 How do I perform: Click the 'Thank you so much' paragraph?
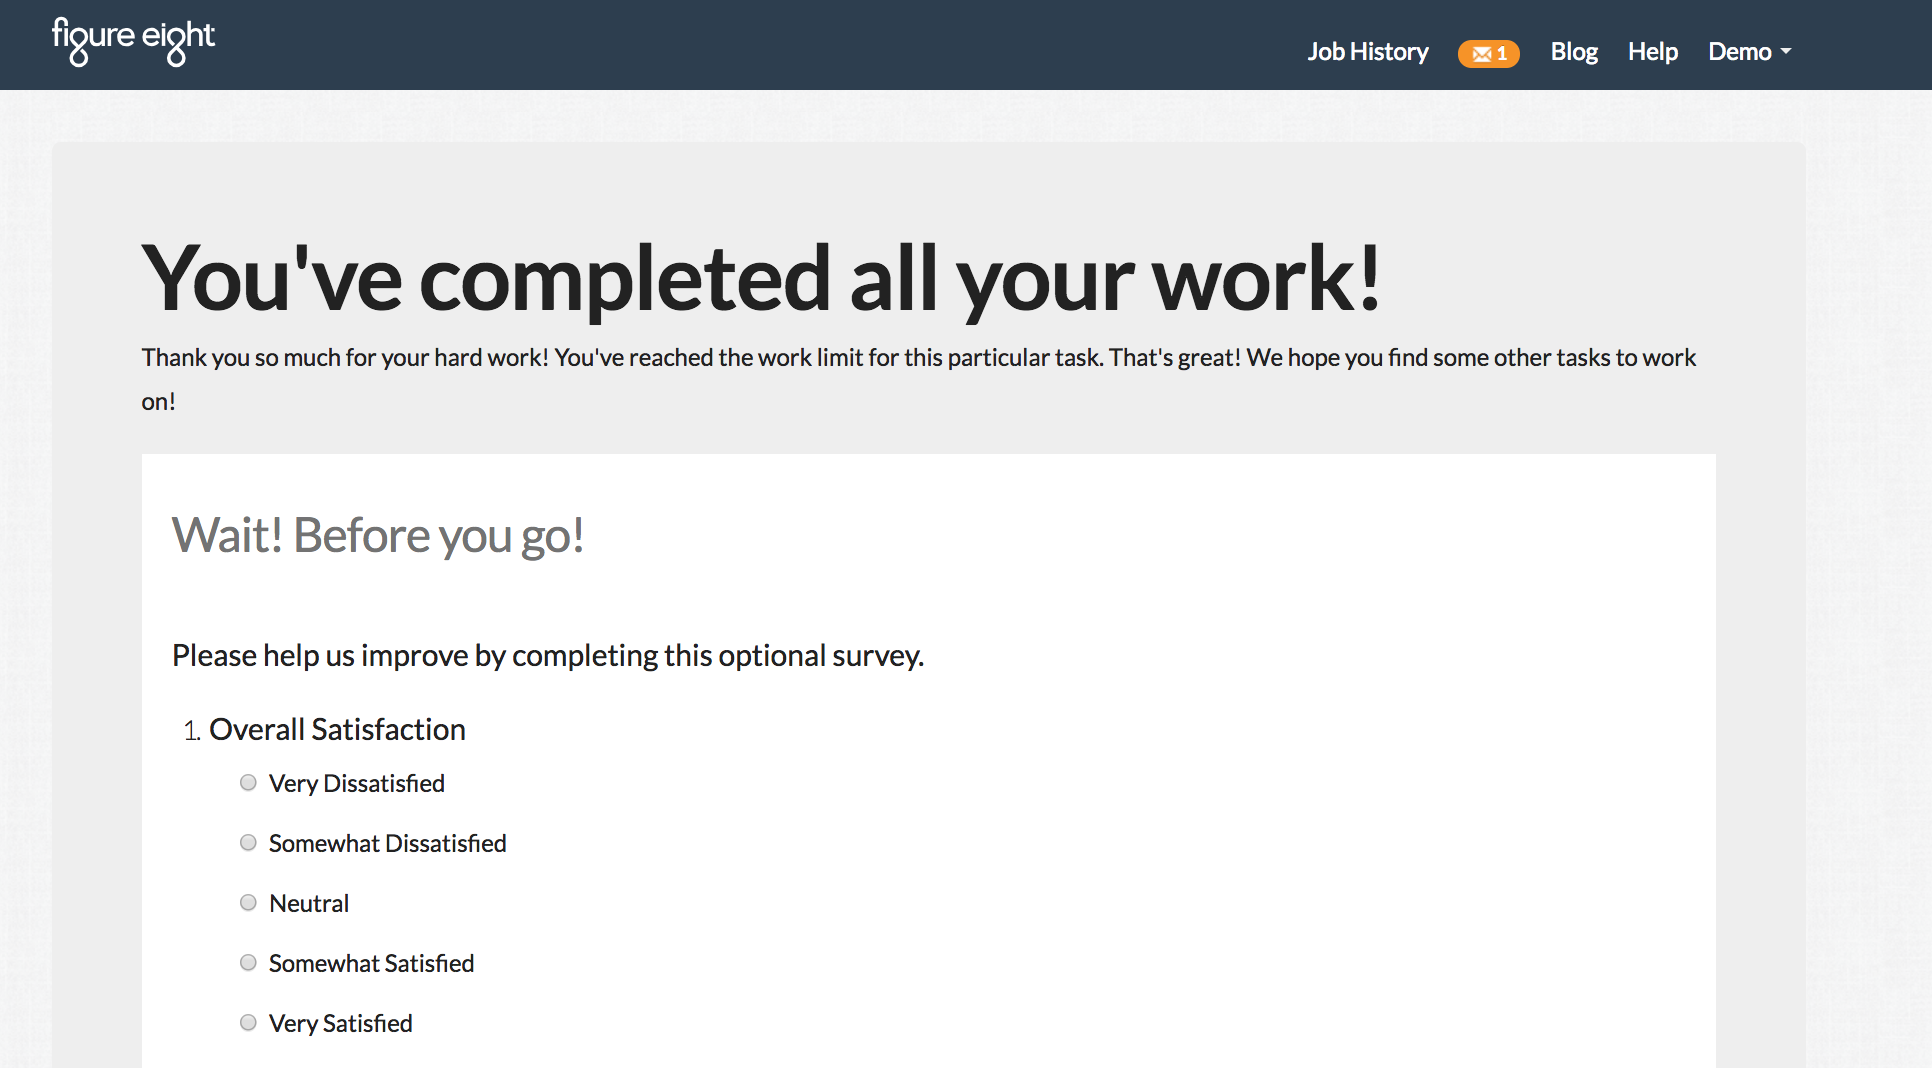point(918,358)
